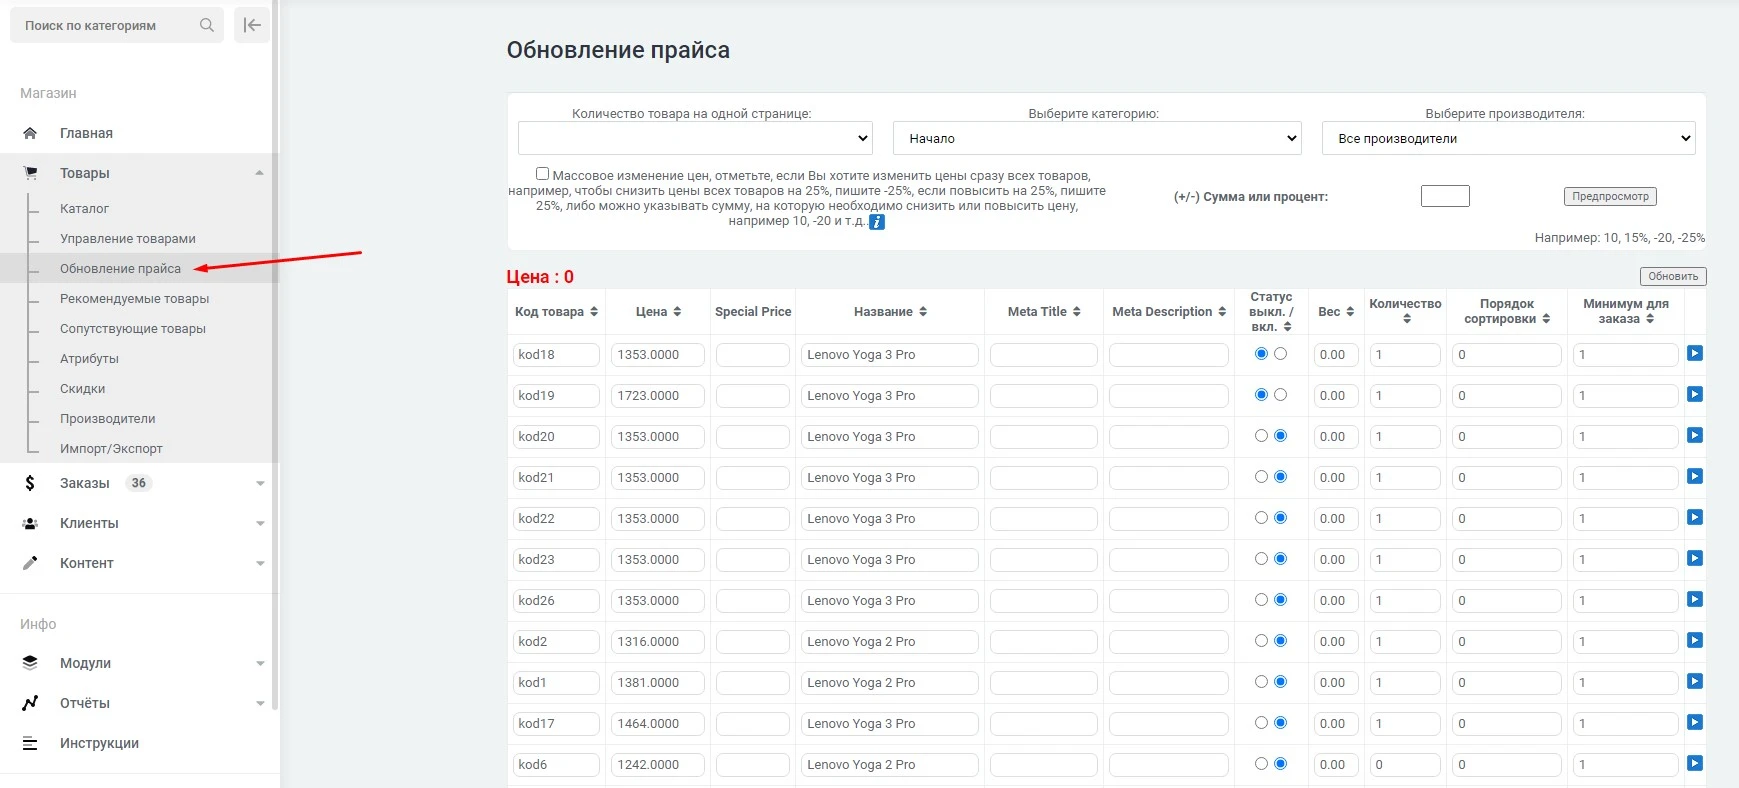
Task: Click blue arrow button in kod23 row
Action: tap(1695, 558)
